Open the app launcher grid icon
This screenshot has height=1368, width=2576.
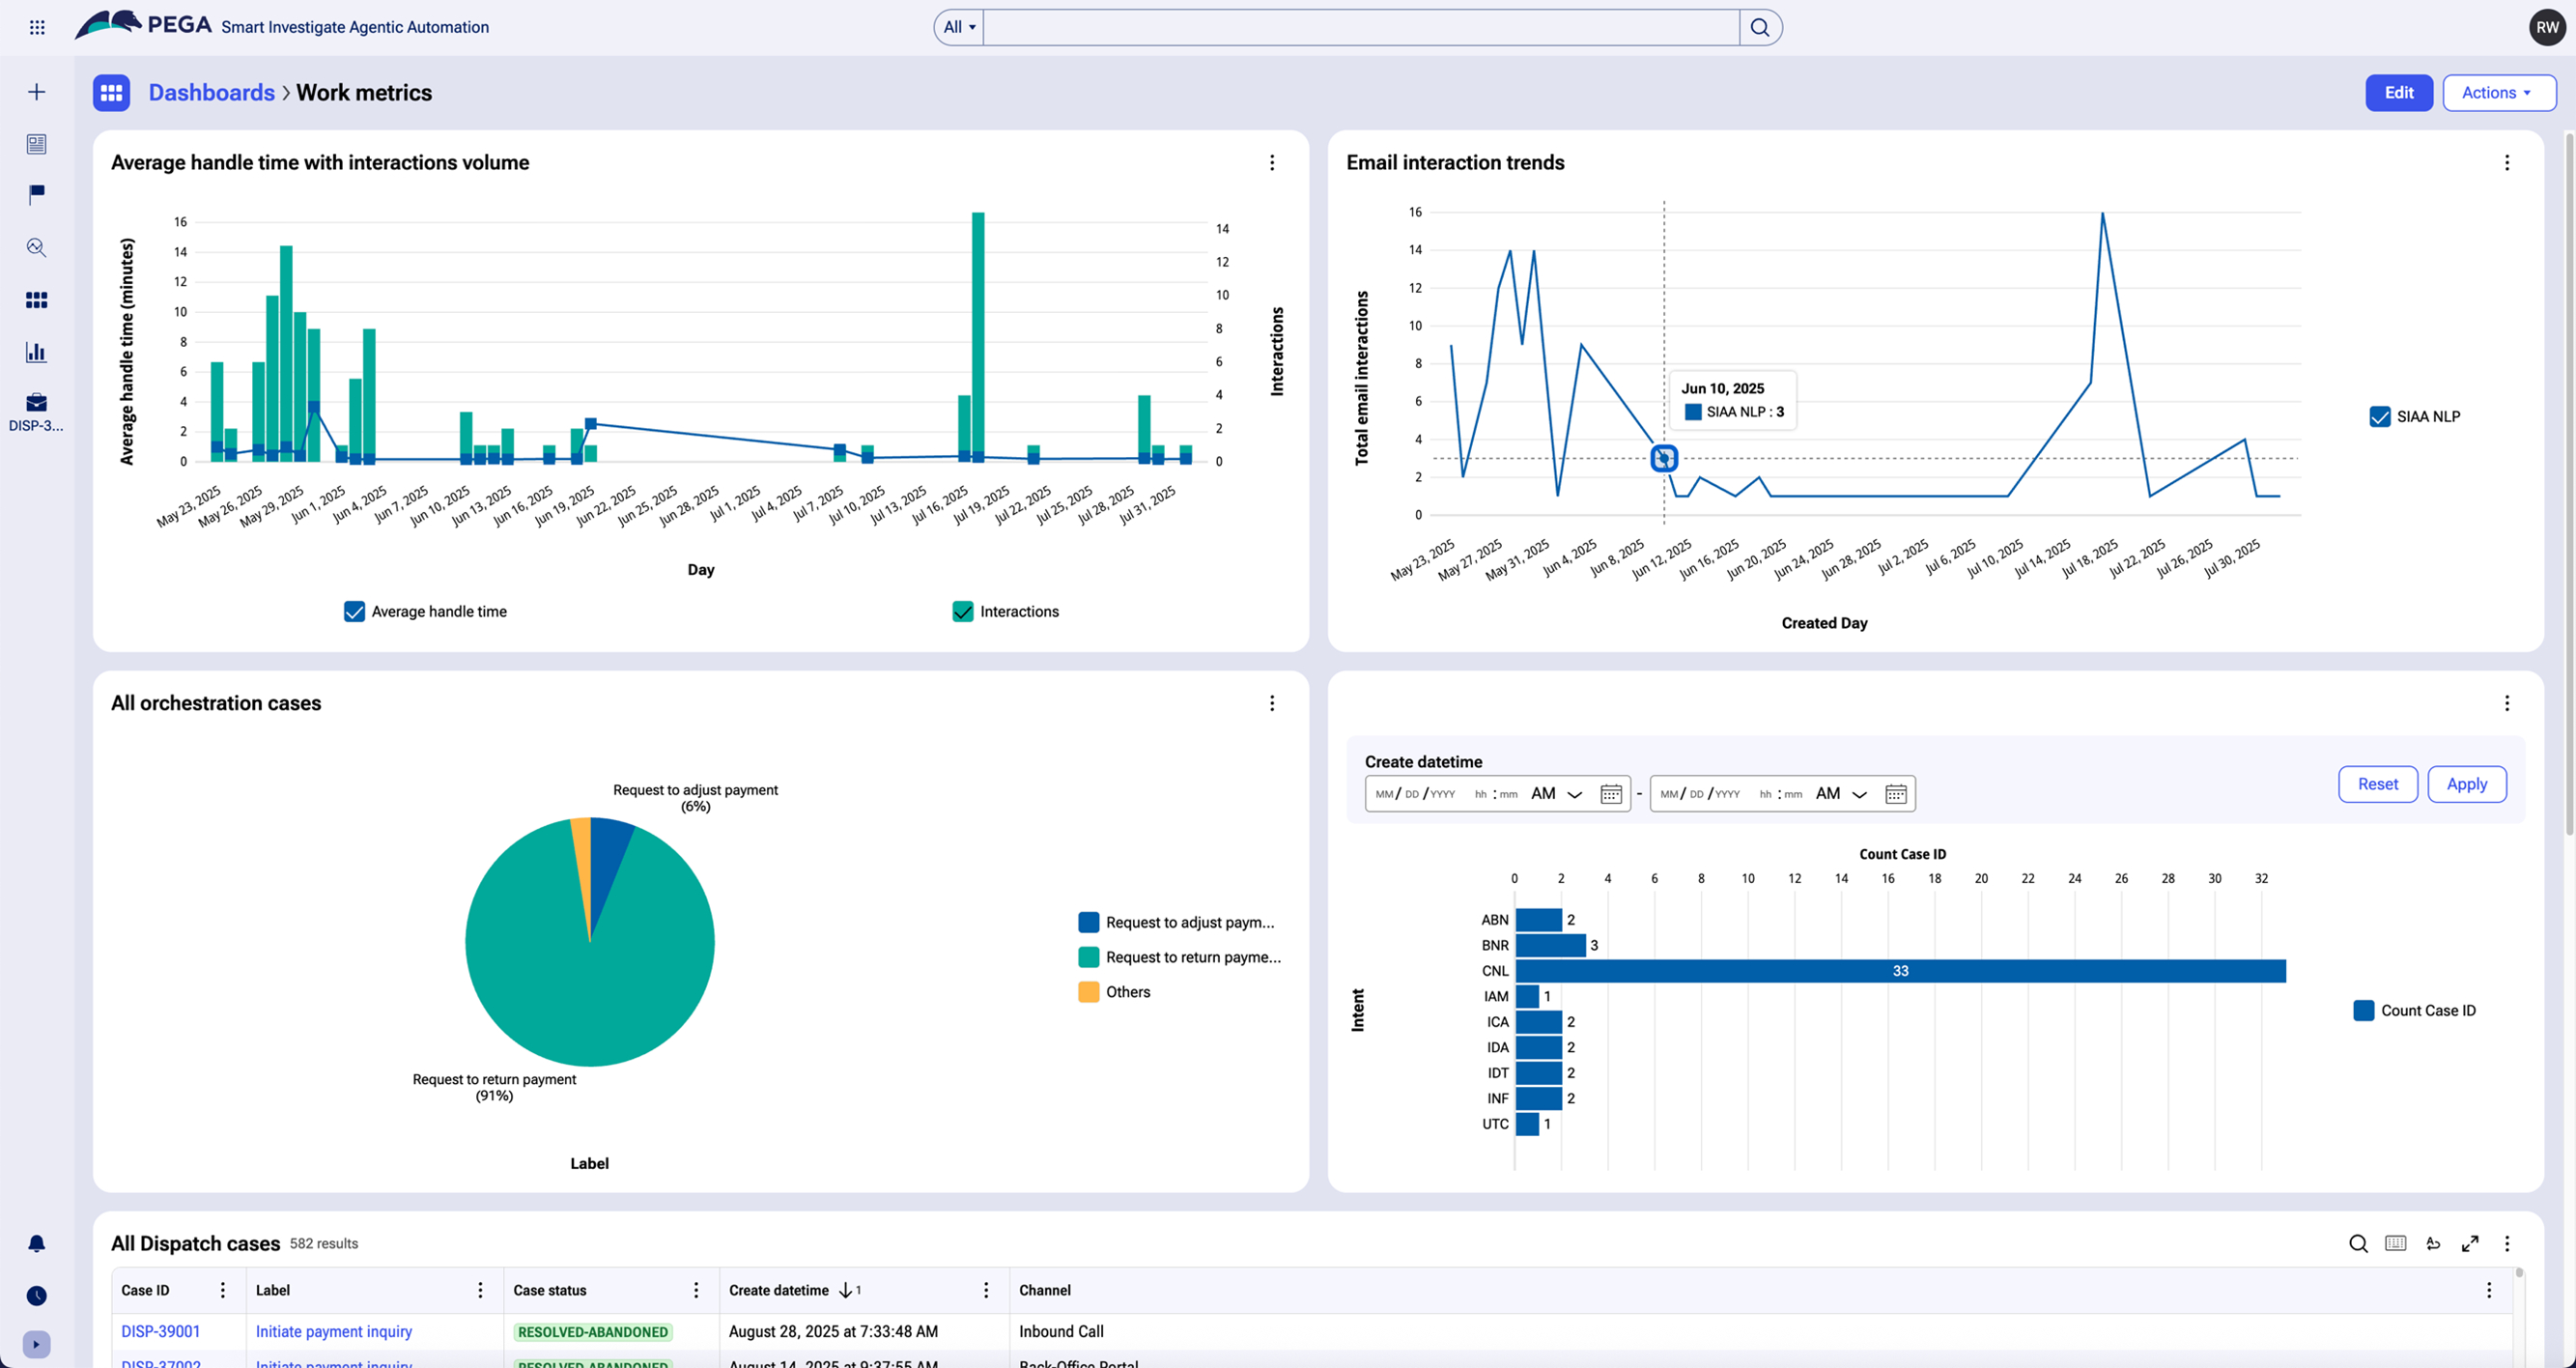point(37,27)
